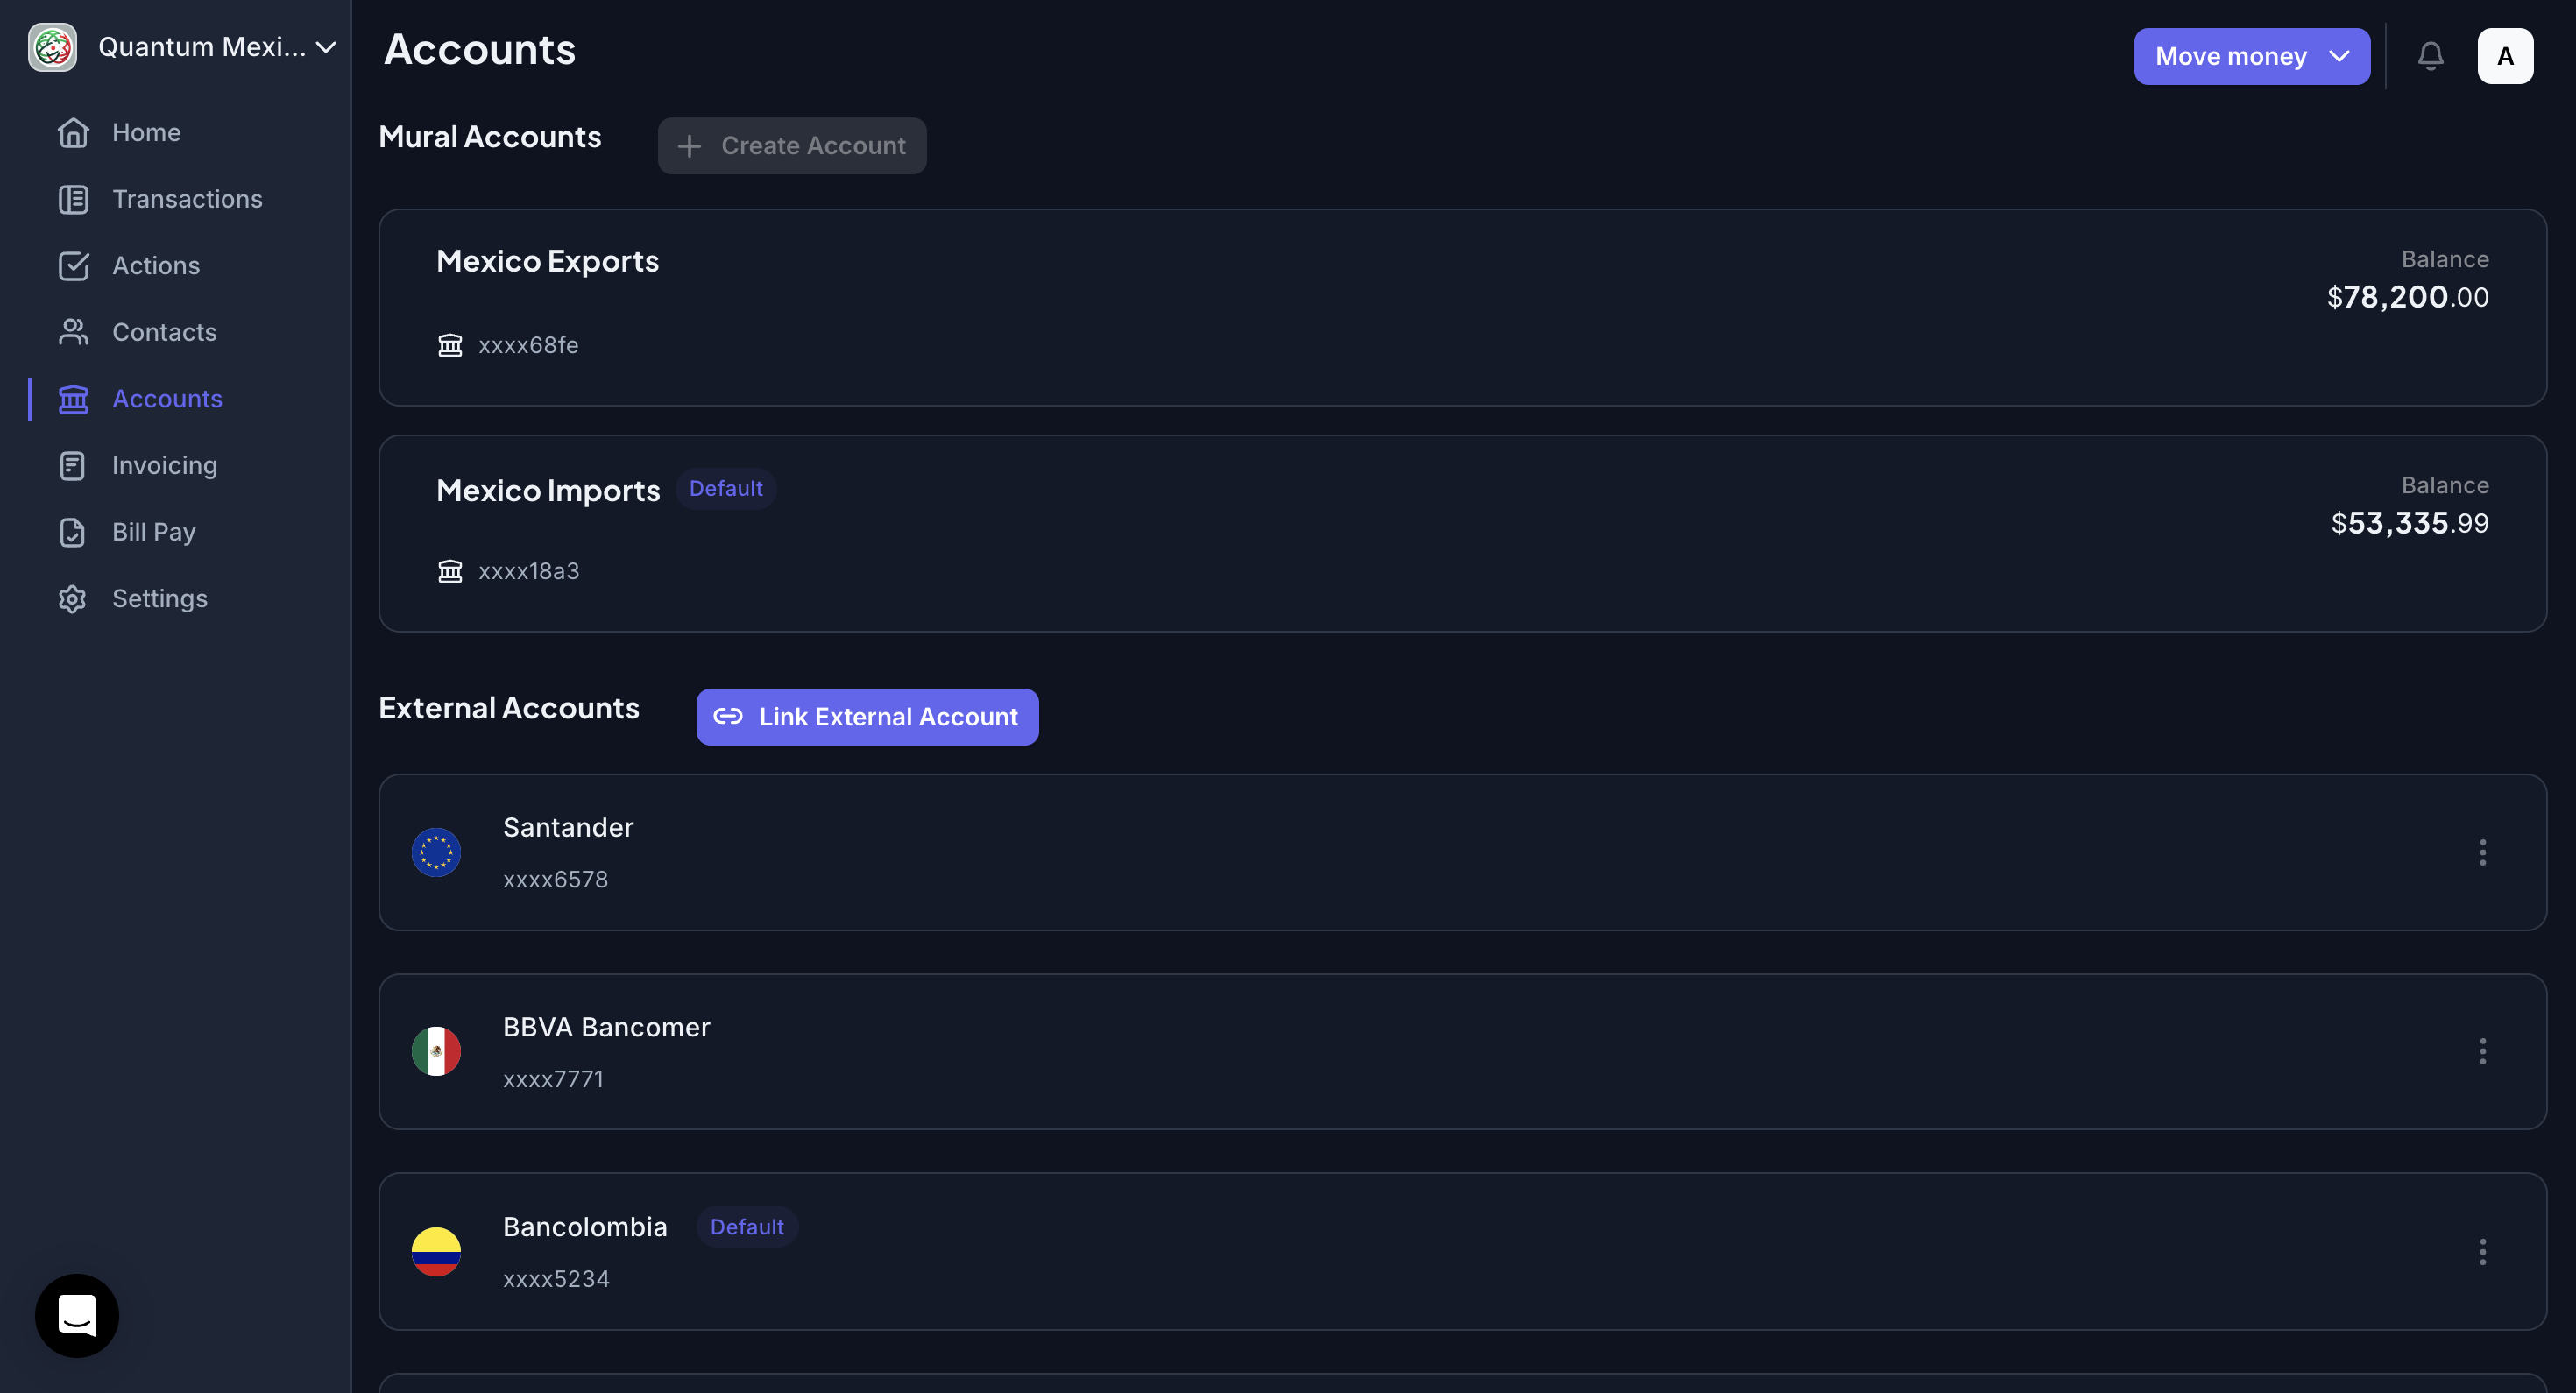Go to the Invoicing page
The height and width of the screenshot is (1393, 2576).
(164, 465)
